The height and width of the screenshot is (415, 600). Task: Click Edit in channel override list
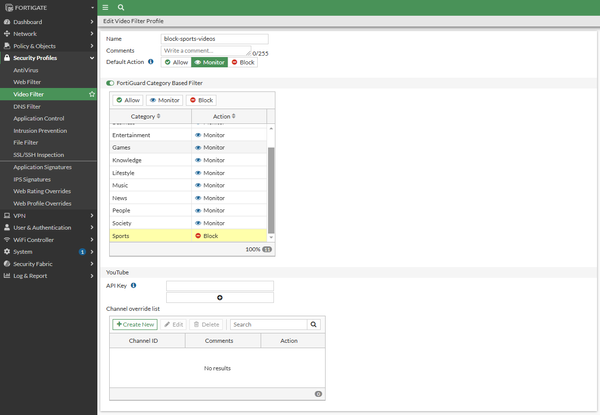click(x=174, y=324)
